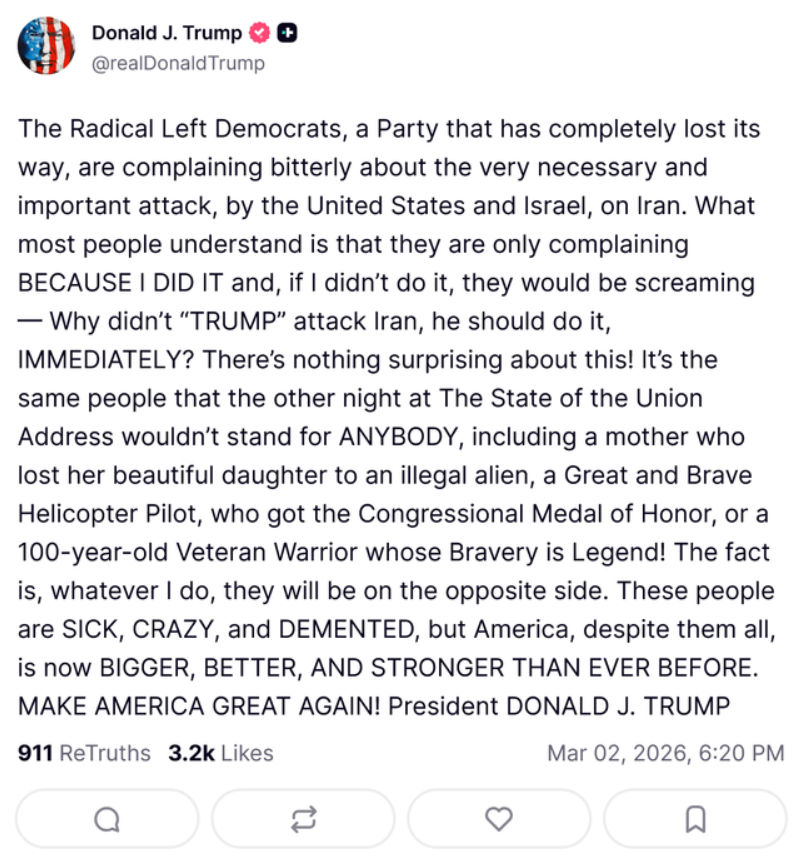800x865 pixels.
Task: Click the word ReTruths under the post
Action: pos(105,753)
